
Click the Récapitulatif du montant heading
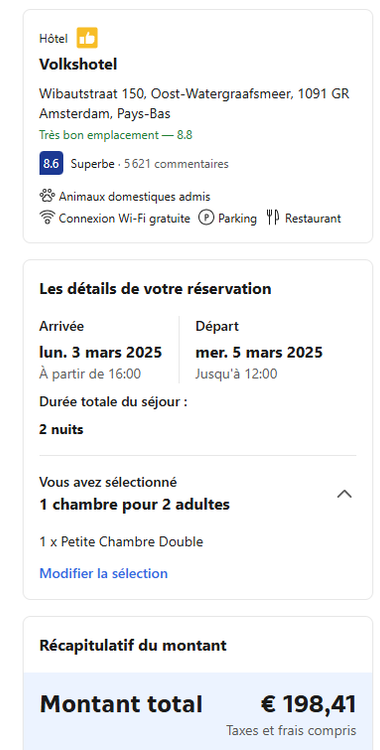(x=133, y=646)
